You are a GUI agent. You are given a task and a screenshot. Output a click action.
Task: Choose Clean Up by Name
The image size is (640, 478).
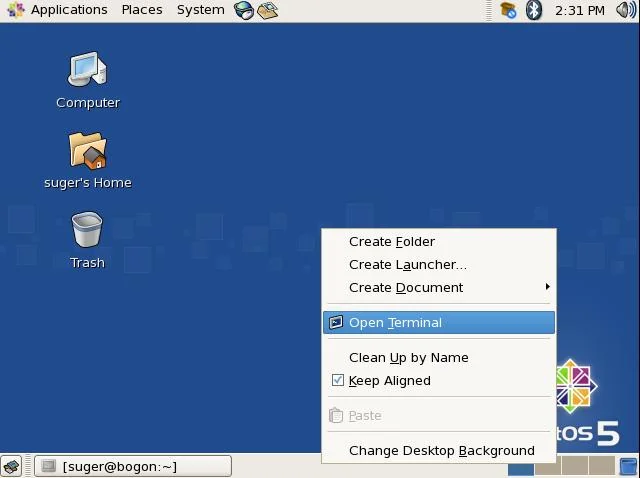tap(439, 357)
